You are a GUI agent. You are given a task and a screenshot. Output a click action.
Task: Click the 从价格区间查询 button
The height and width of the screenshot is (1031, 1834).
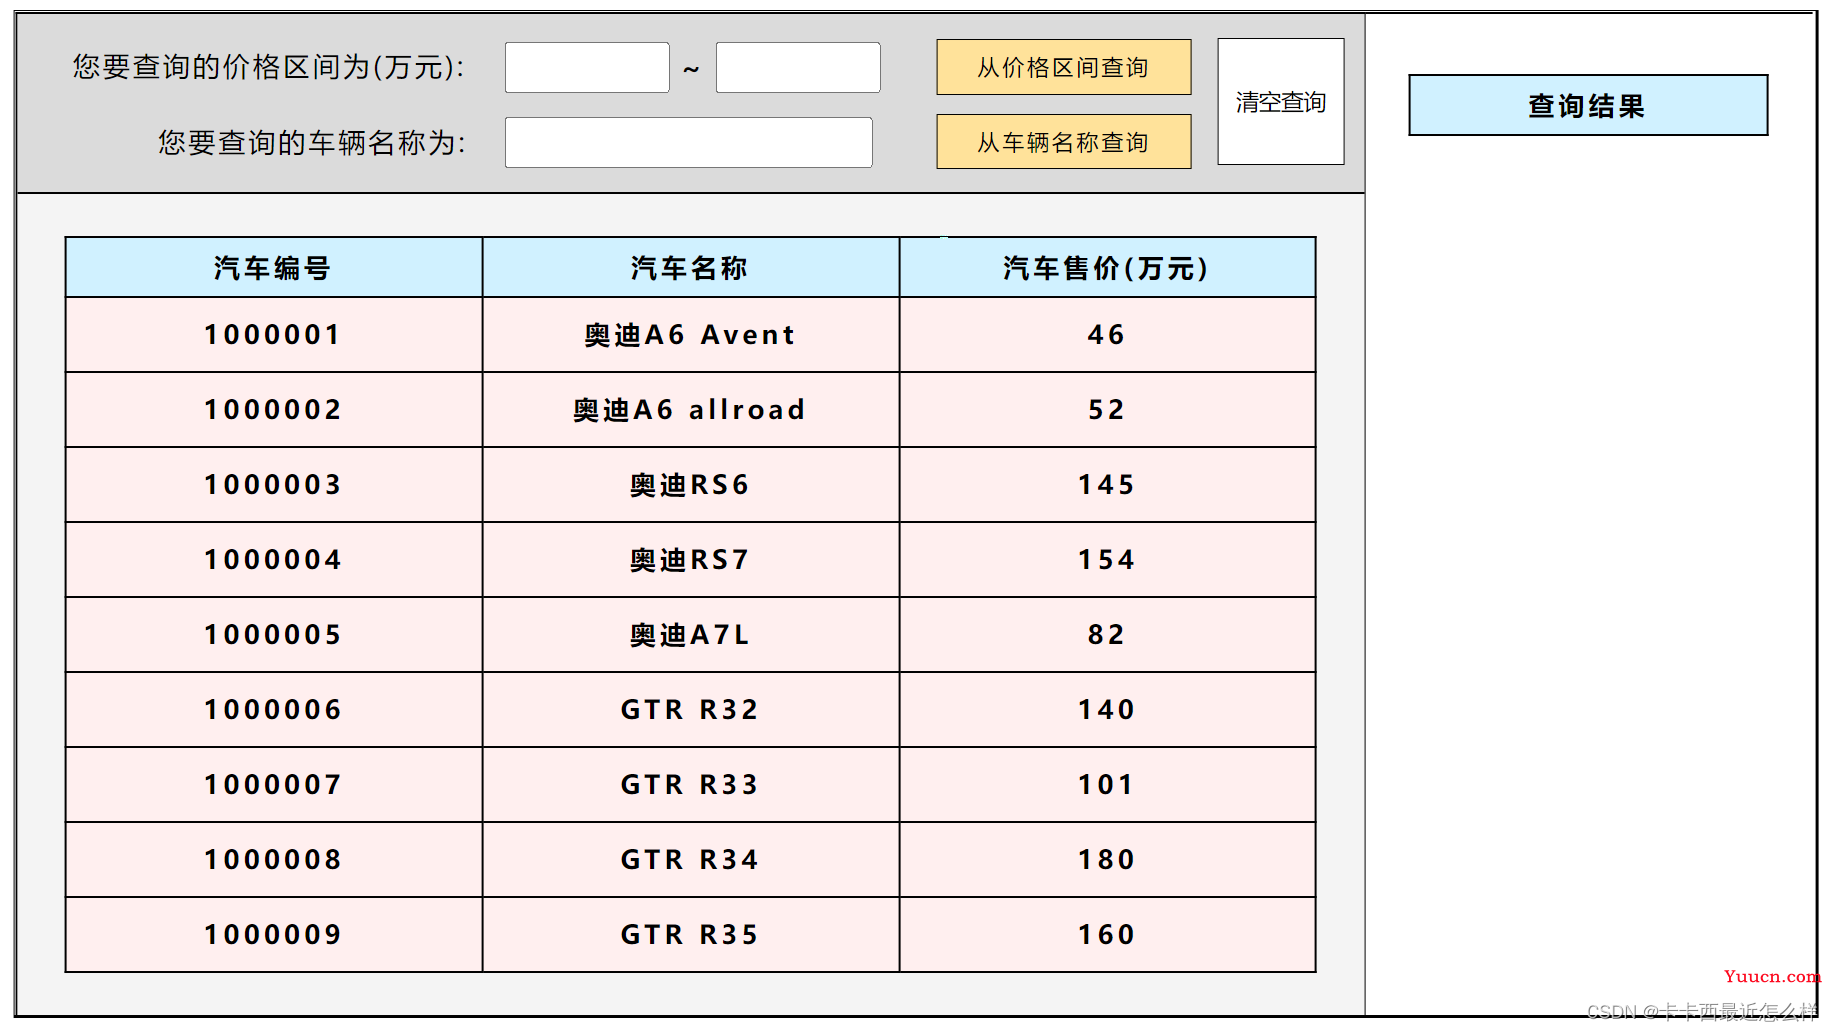[x=1064, y=67]
